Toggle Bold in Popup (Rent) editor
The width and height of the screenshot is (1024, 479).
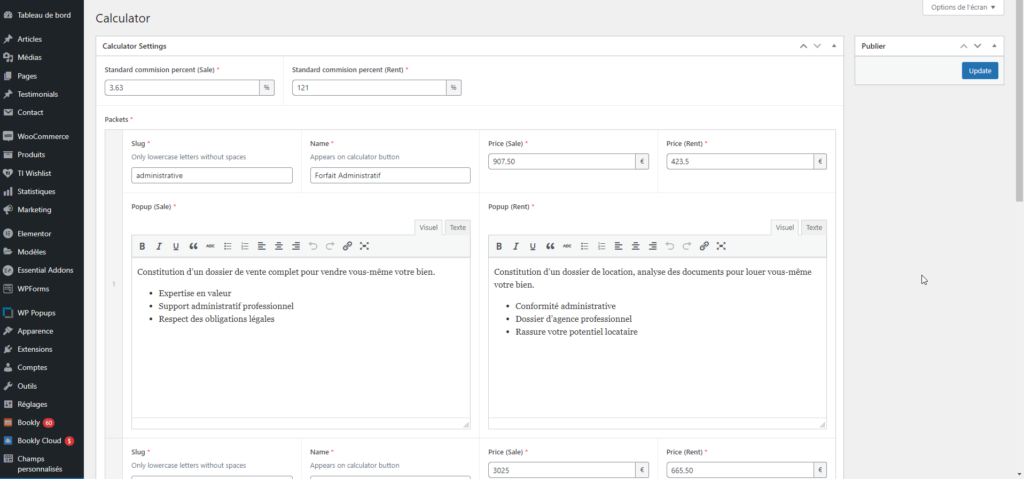[x=499, y=246]
